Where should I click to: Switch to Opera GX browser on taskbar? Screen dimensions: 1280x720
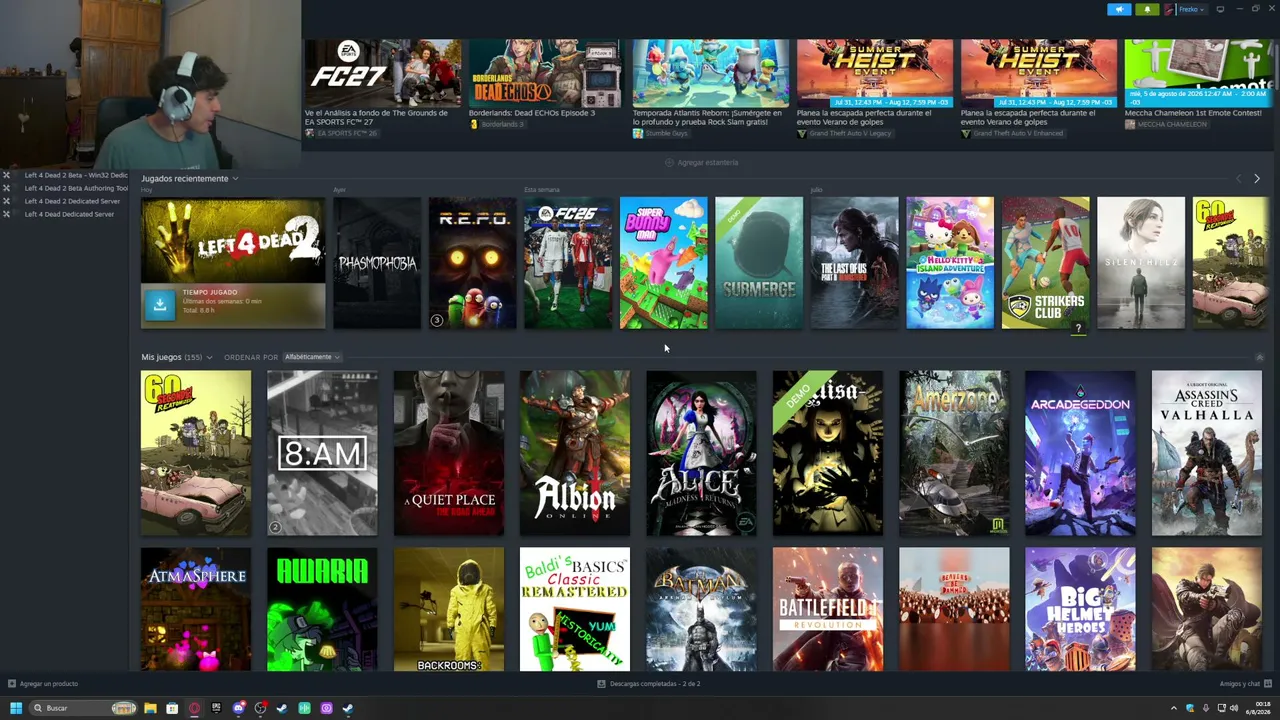[x=194, y=708]
